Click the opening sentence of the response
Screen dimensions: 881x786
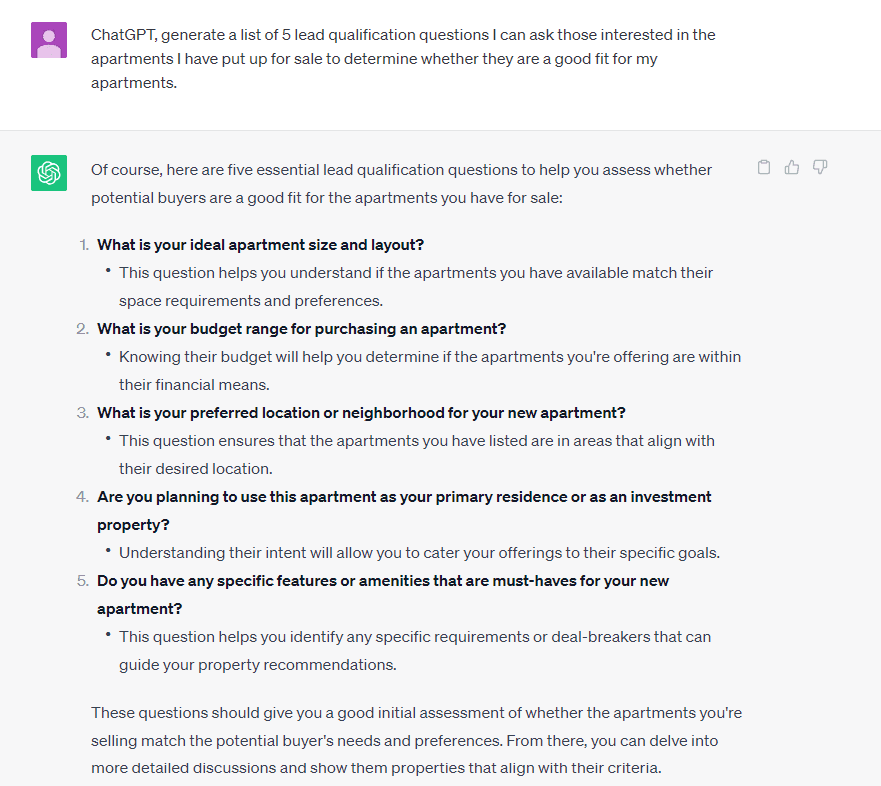(x=400, y=183)
